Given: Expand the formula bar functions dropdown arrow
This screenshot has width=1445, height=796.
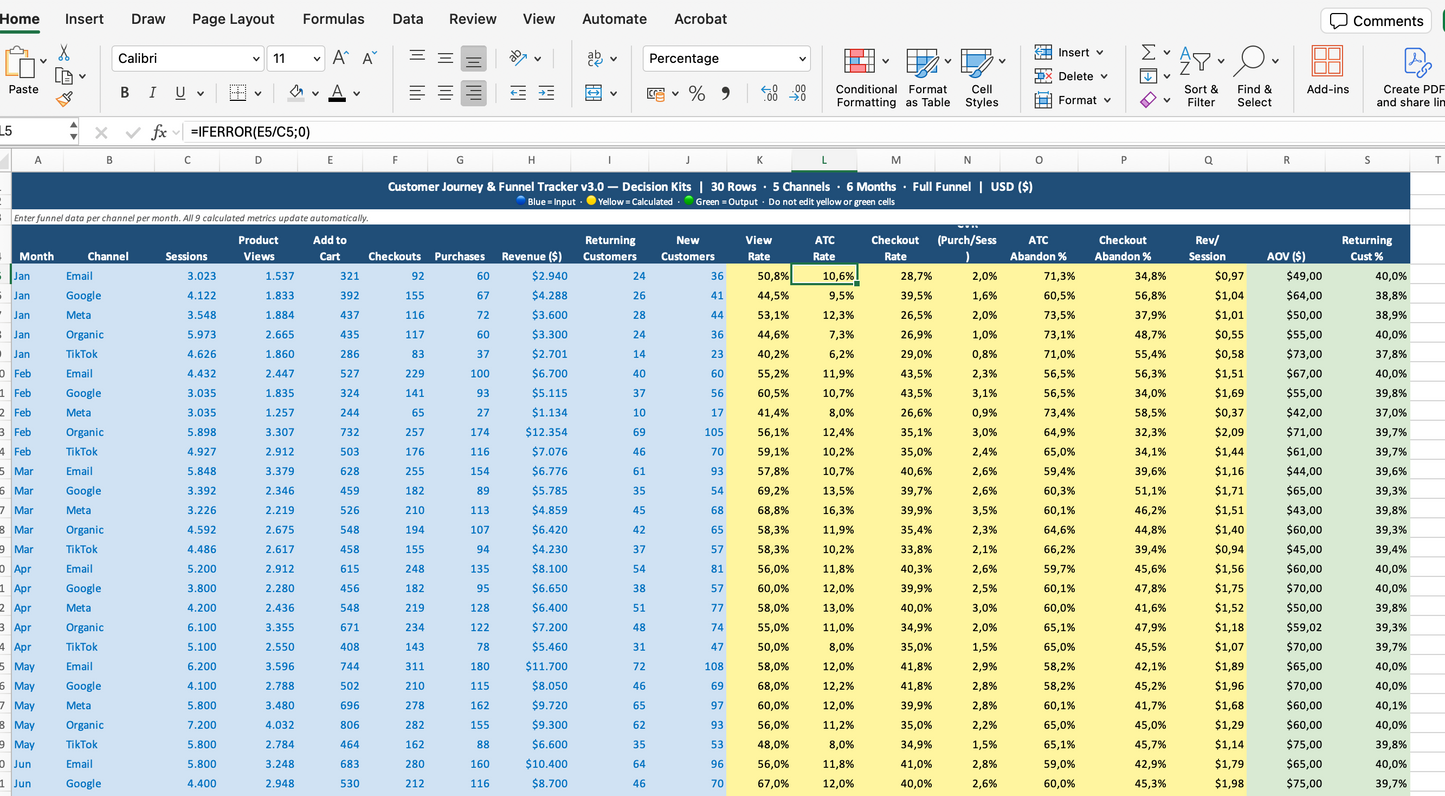Looking at the screenshot, I should point(177,132).
